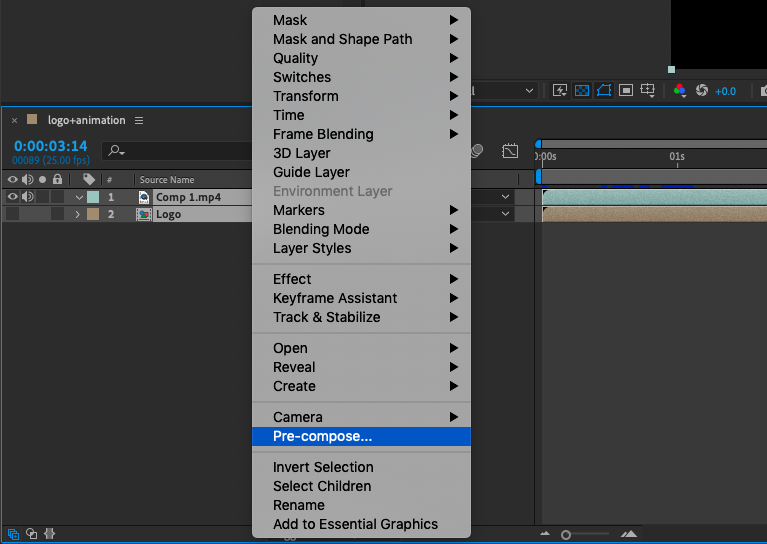Expand the Logo layer properties

(x=77, y=214)
